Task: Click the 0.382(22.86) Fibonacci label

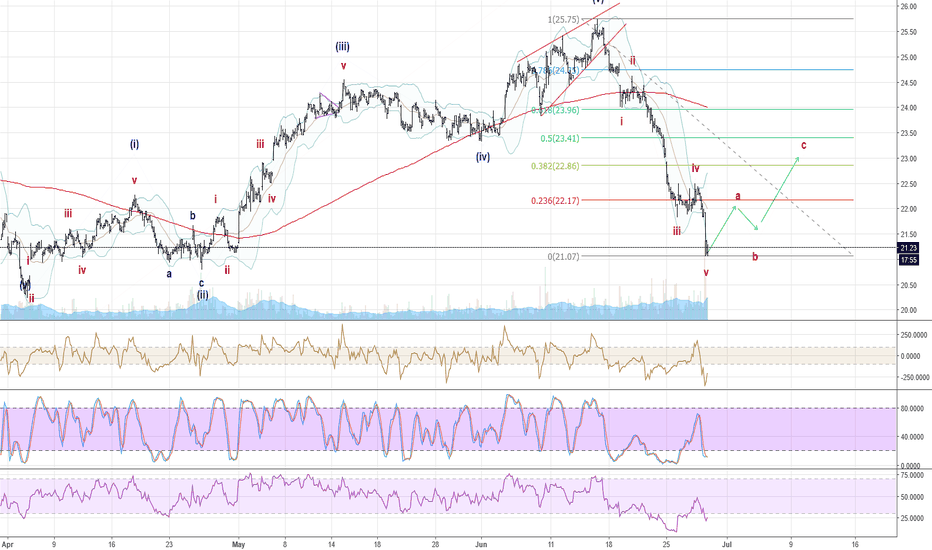Action: [x=555, y=166]
